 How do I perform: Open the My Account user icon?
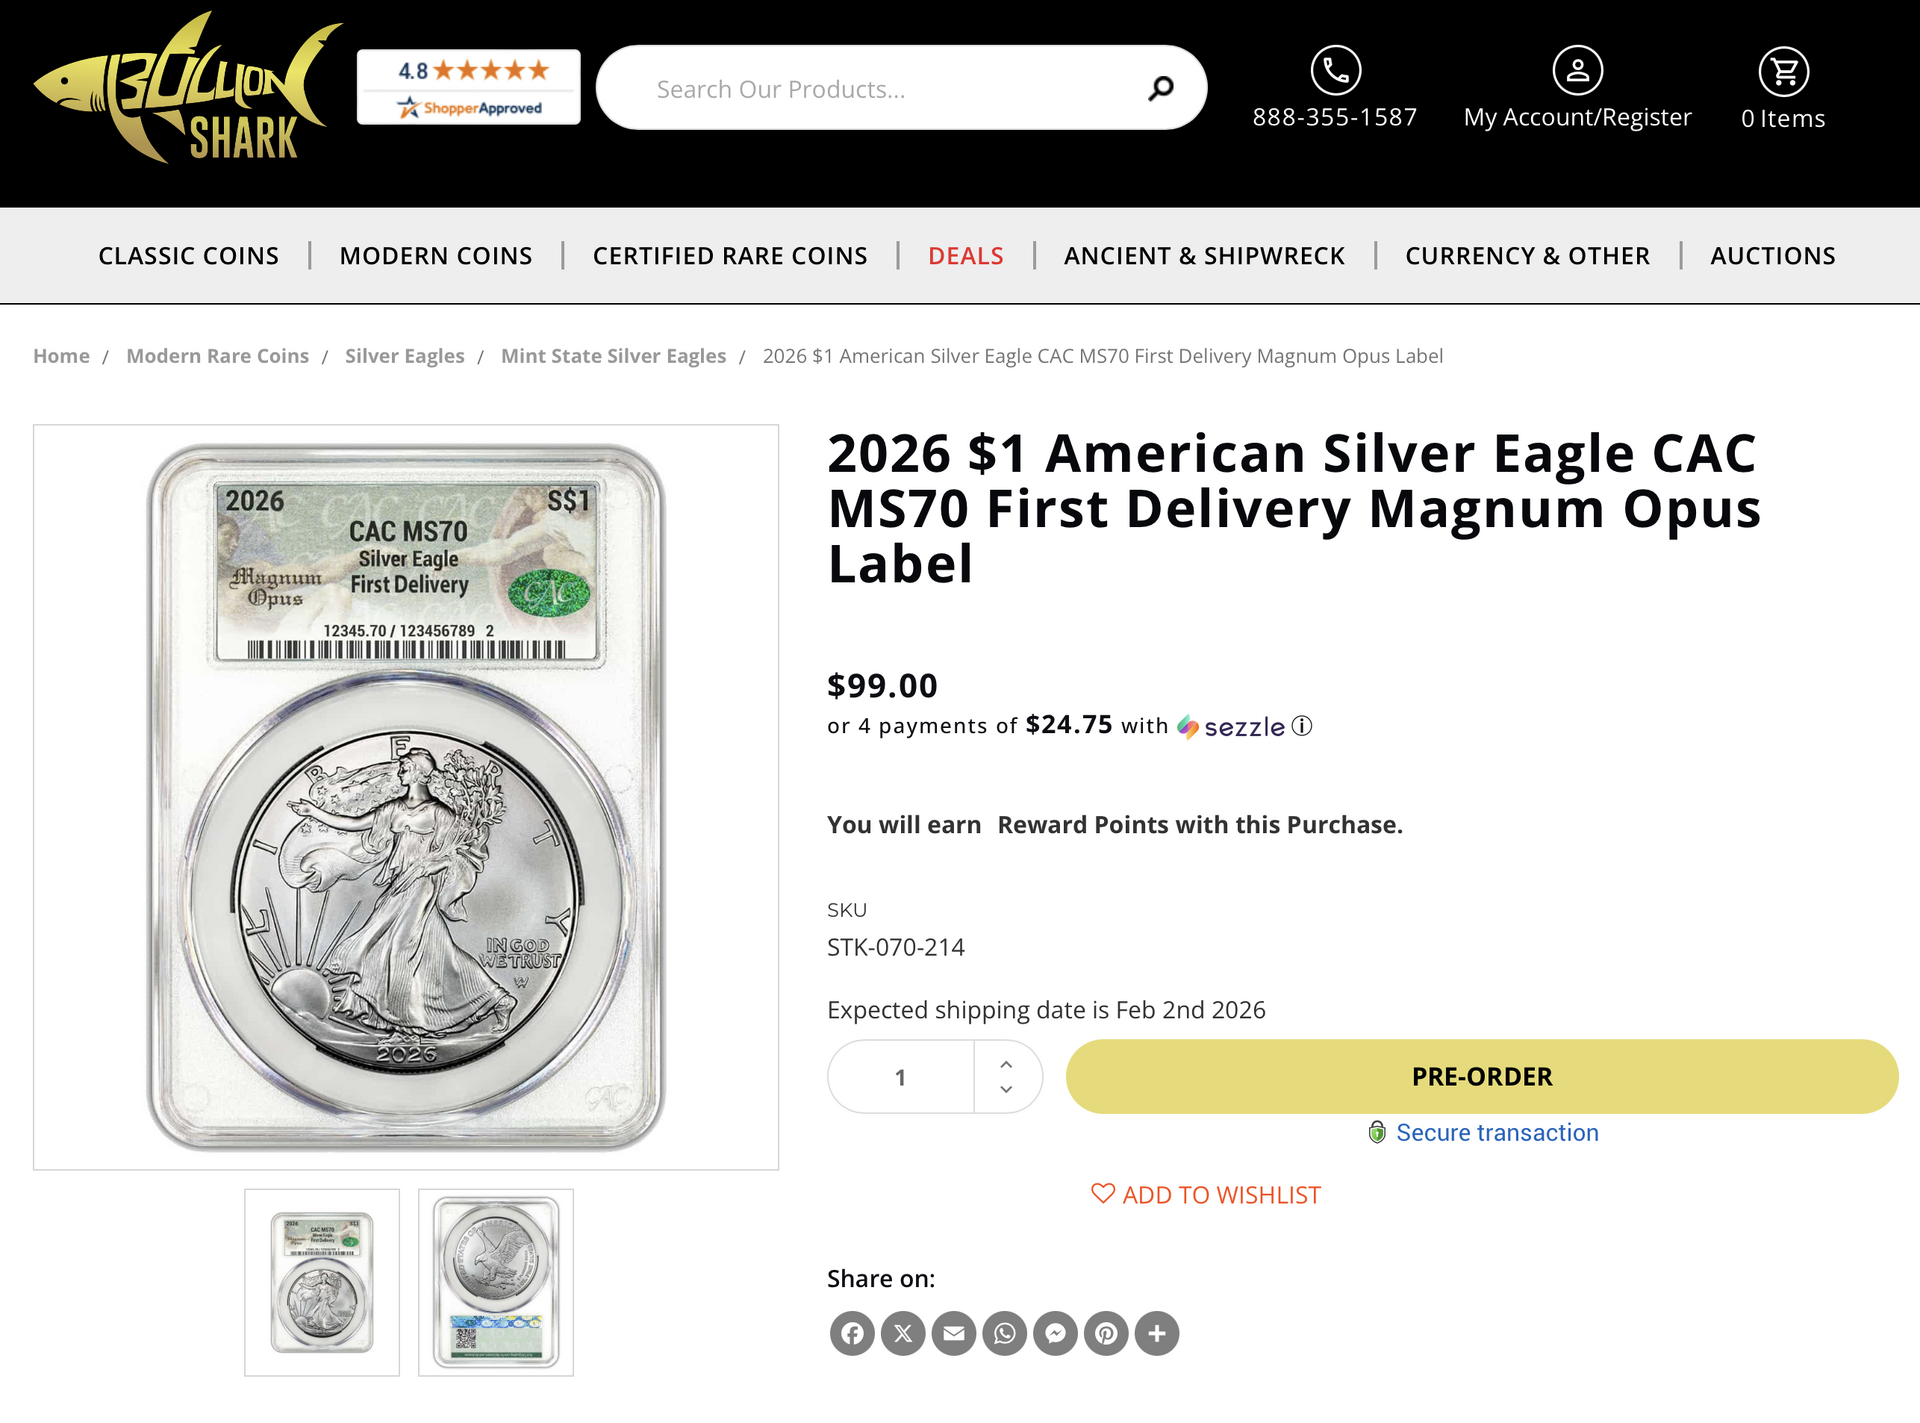tap(1577, 70)
